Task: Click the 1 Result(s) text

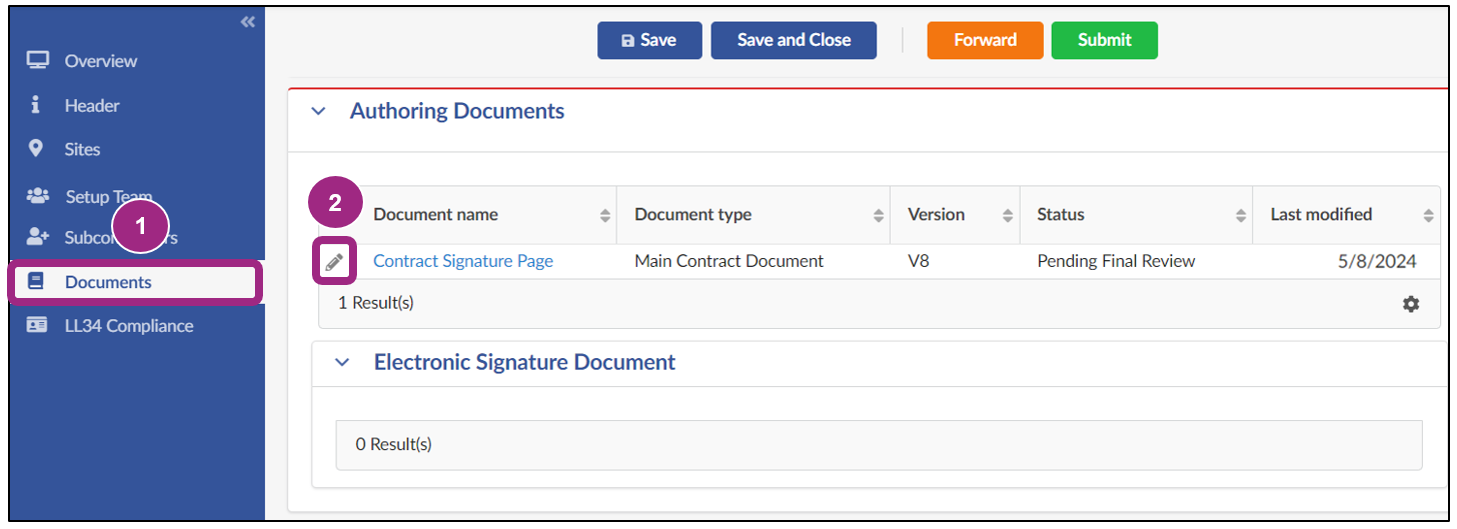Action: 376,303
